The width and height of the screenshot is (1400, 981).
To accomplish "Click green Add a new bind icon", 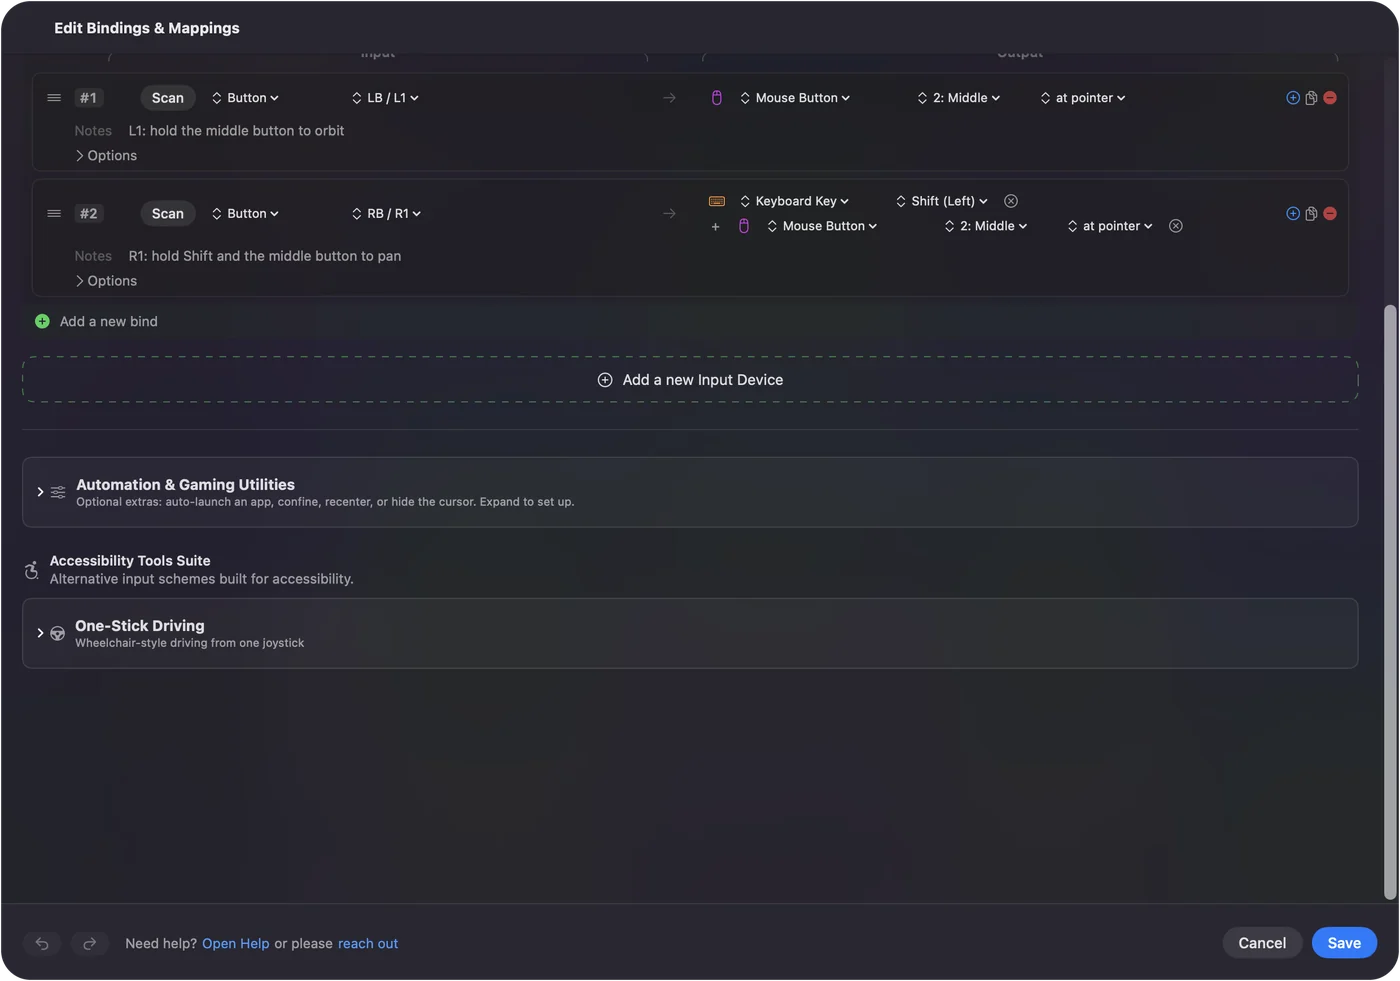I will (x=42, y=322).
